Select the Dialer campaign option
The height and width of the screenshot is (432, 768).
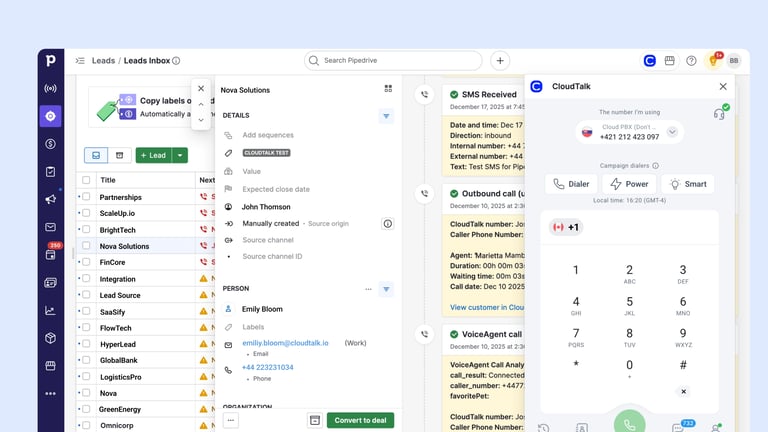pos(571,184)
